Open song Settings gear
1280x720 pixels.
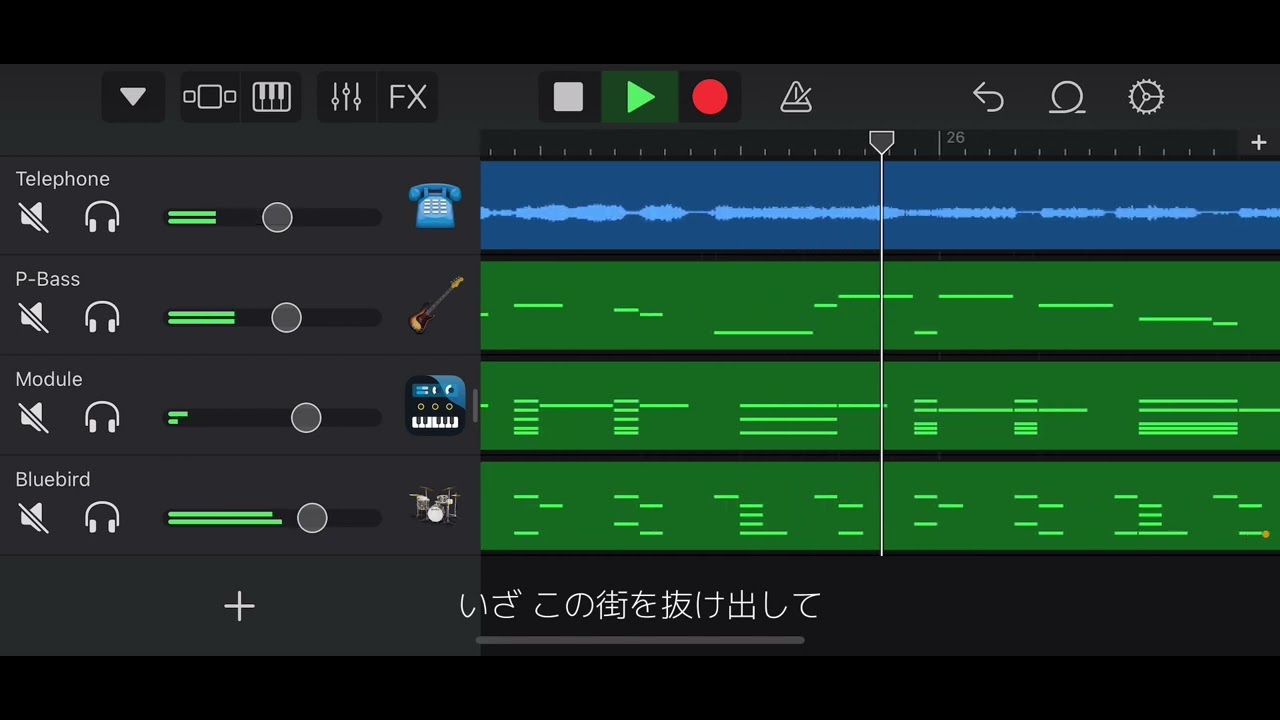(x=1146, y=97)
